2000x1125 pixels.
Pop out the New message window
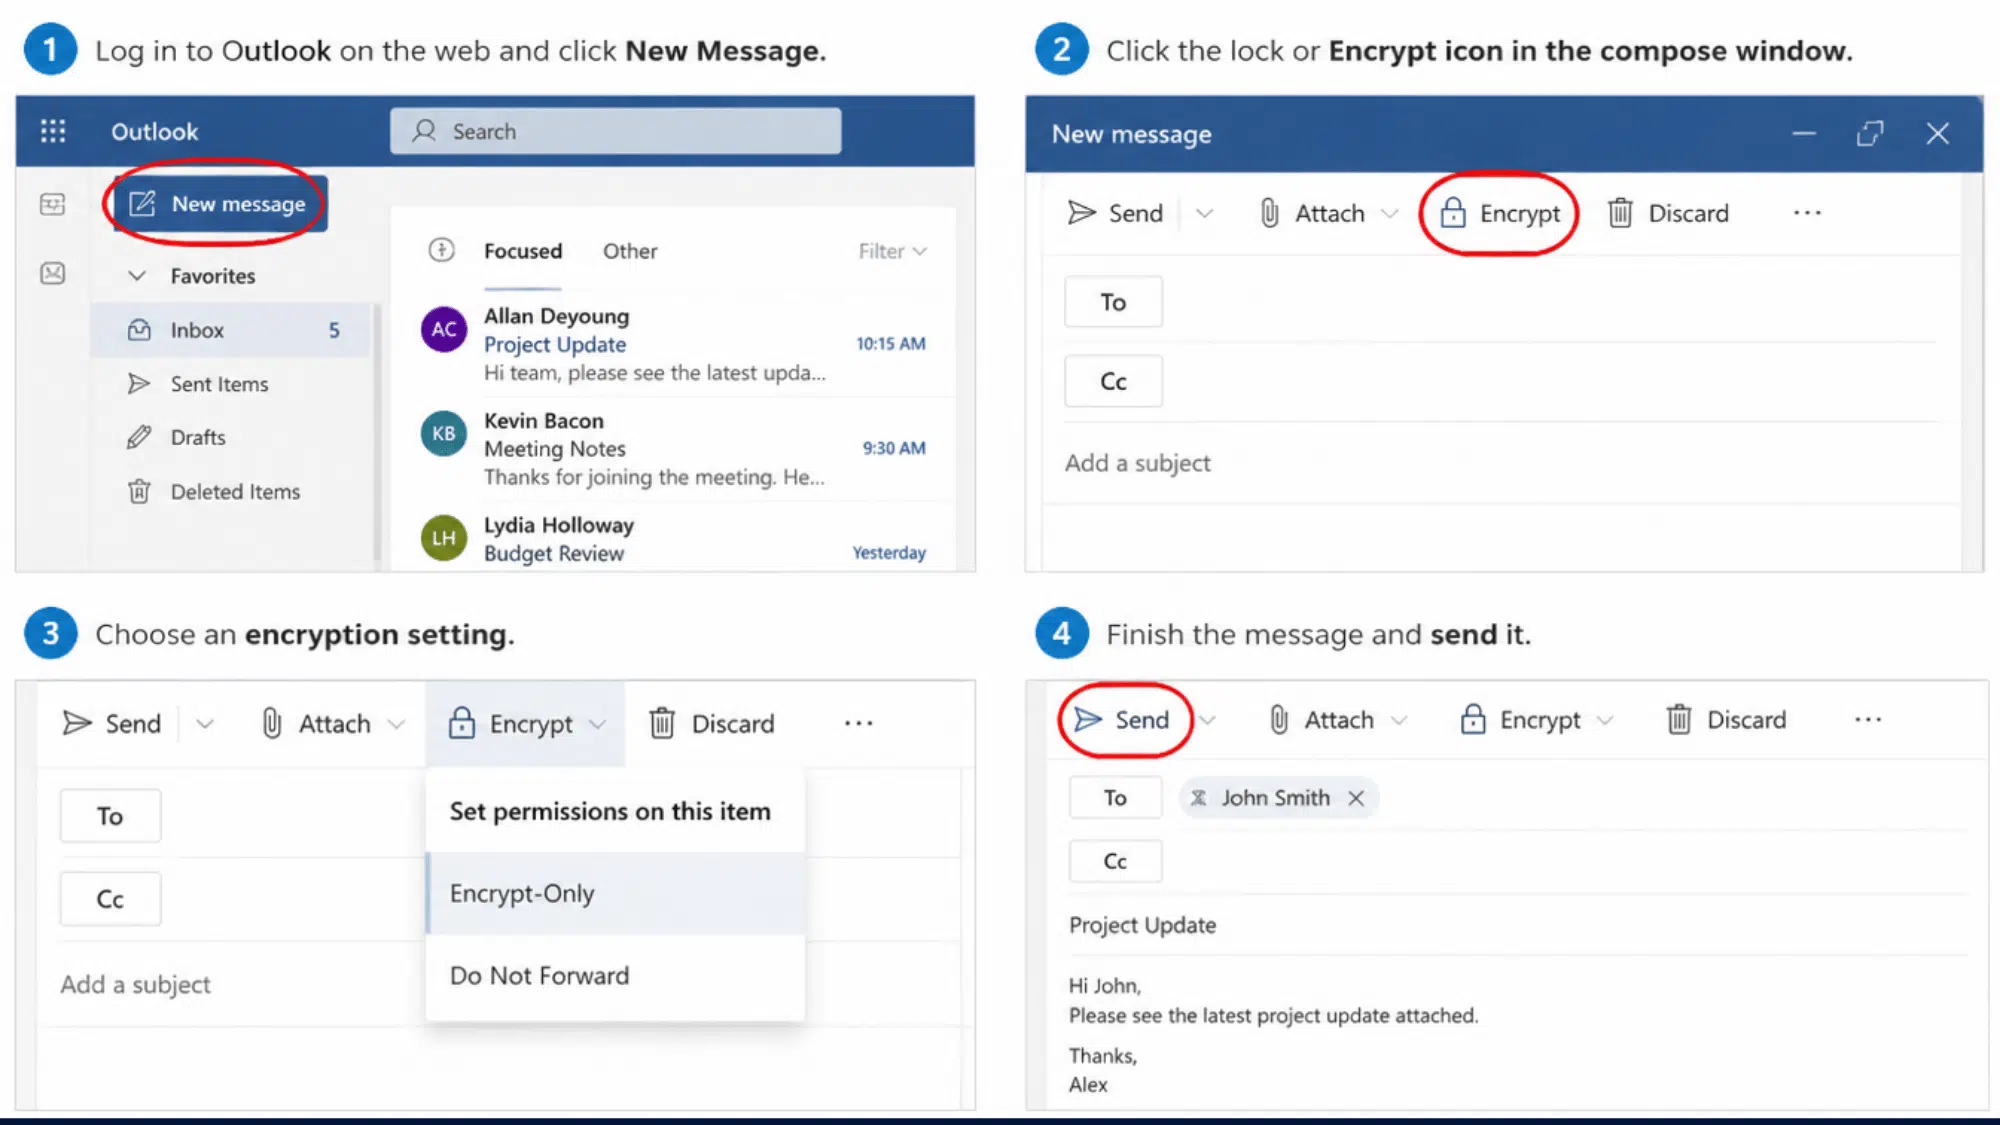pyautogui.click(x=1869, y=133)
